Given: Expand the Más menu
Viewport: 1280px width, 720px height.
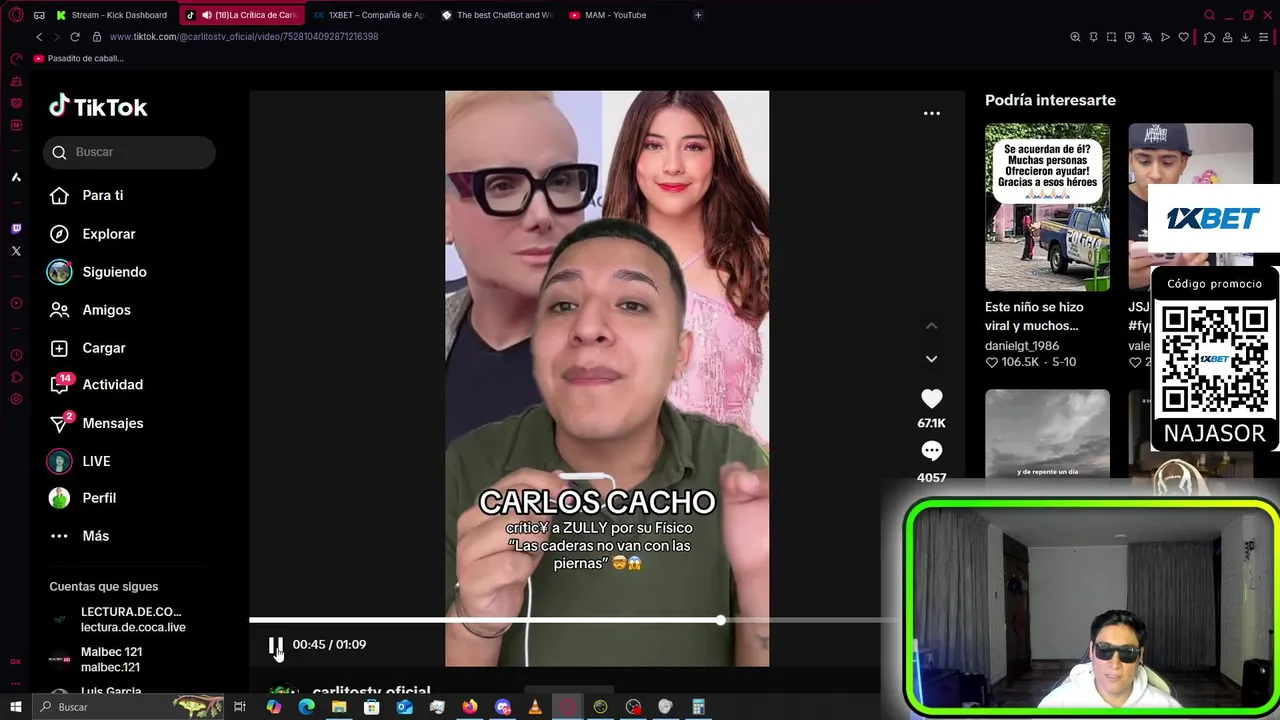Looking at the screenshot, I should pyautogui.click(x=80, y=536).
